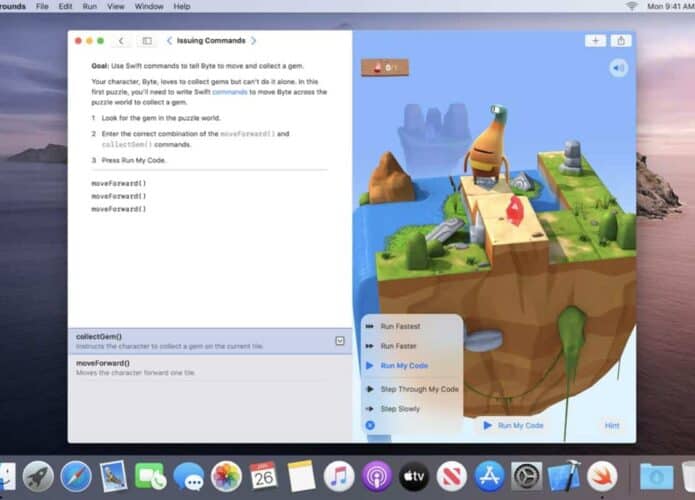Image resolution: width=695 pixels, height=500 pixels.
Task: Open Notes from the dock
Action: click(301, 476)
